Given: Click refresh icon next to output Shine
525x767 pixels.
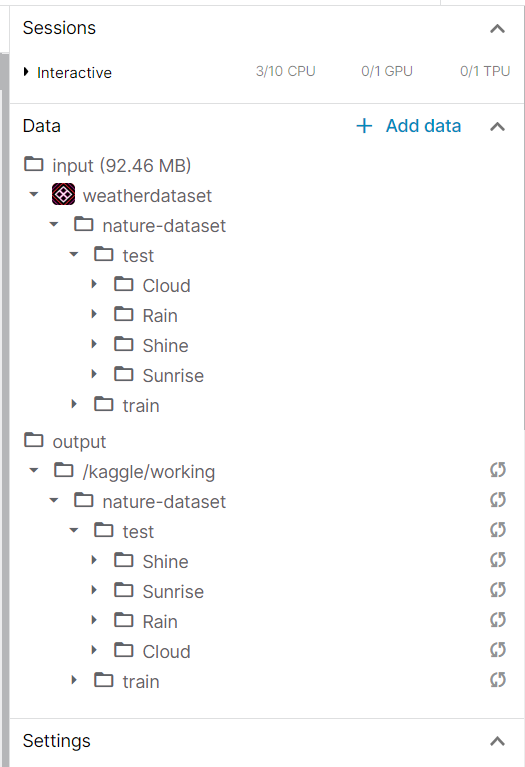Looking at the screenshot, I should coord(498,560).
